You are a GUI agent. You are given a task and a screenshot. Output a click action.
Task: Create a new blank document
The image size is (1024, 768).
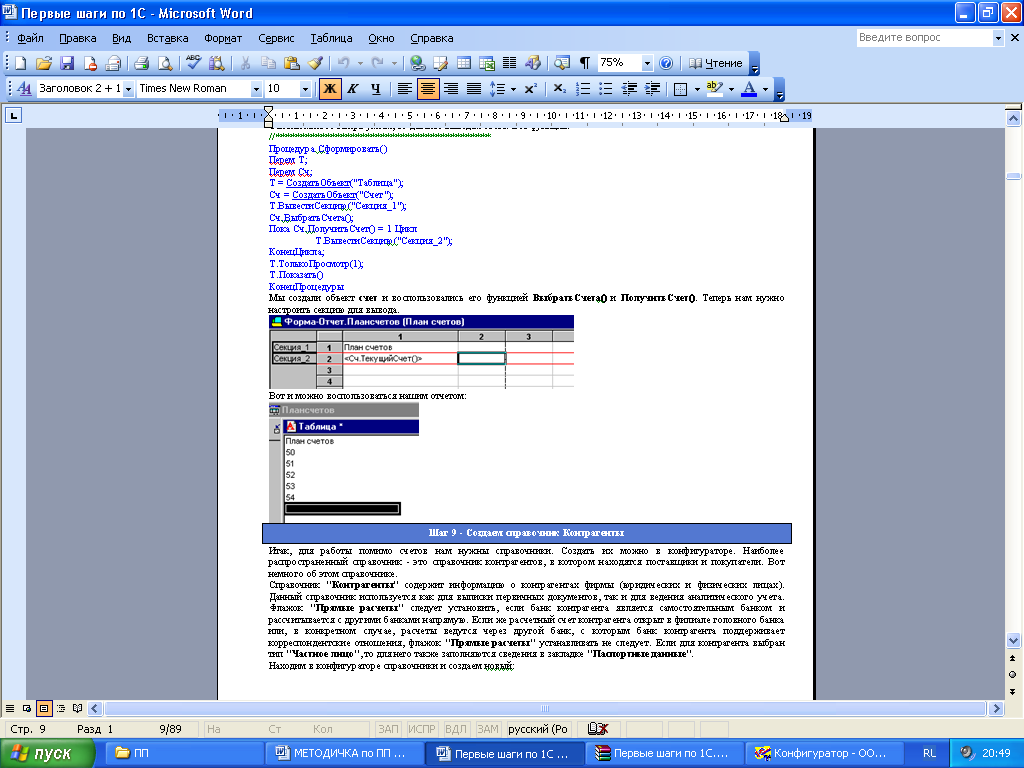(x=20, y=63)
